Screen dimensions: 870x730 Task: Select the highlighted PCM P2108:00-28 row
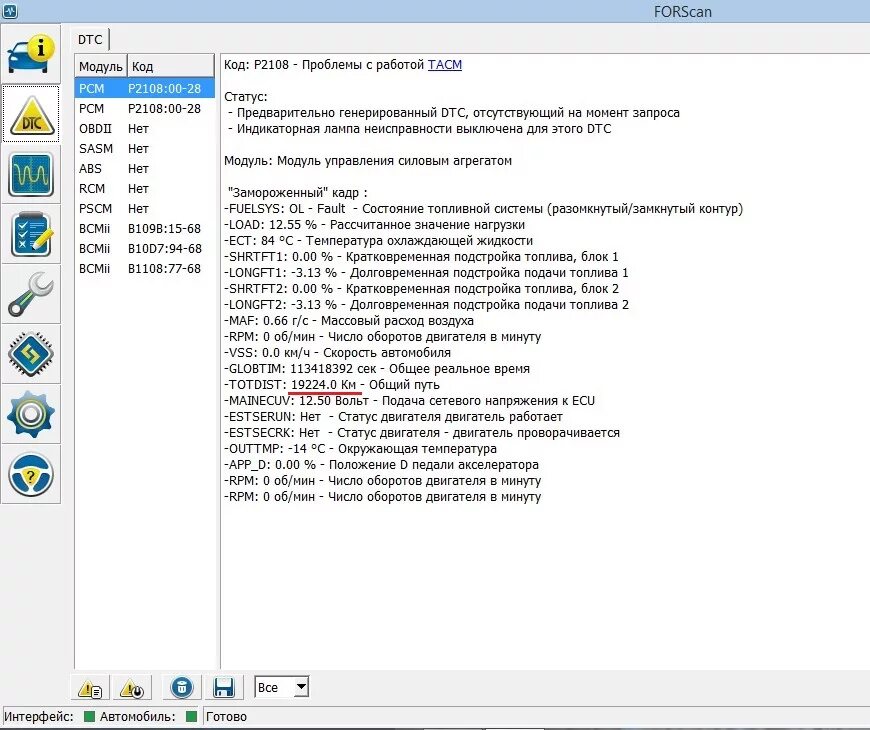[144, 88]
